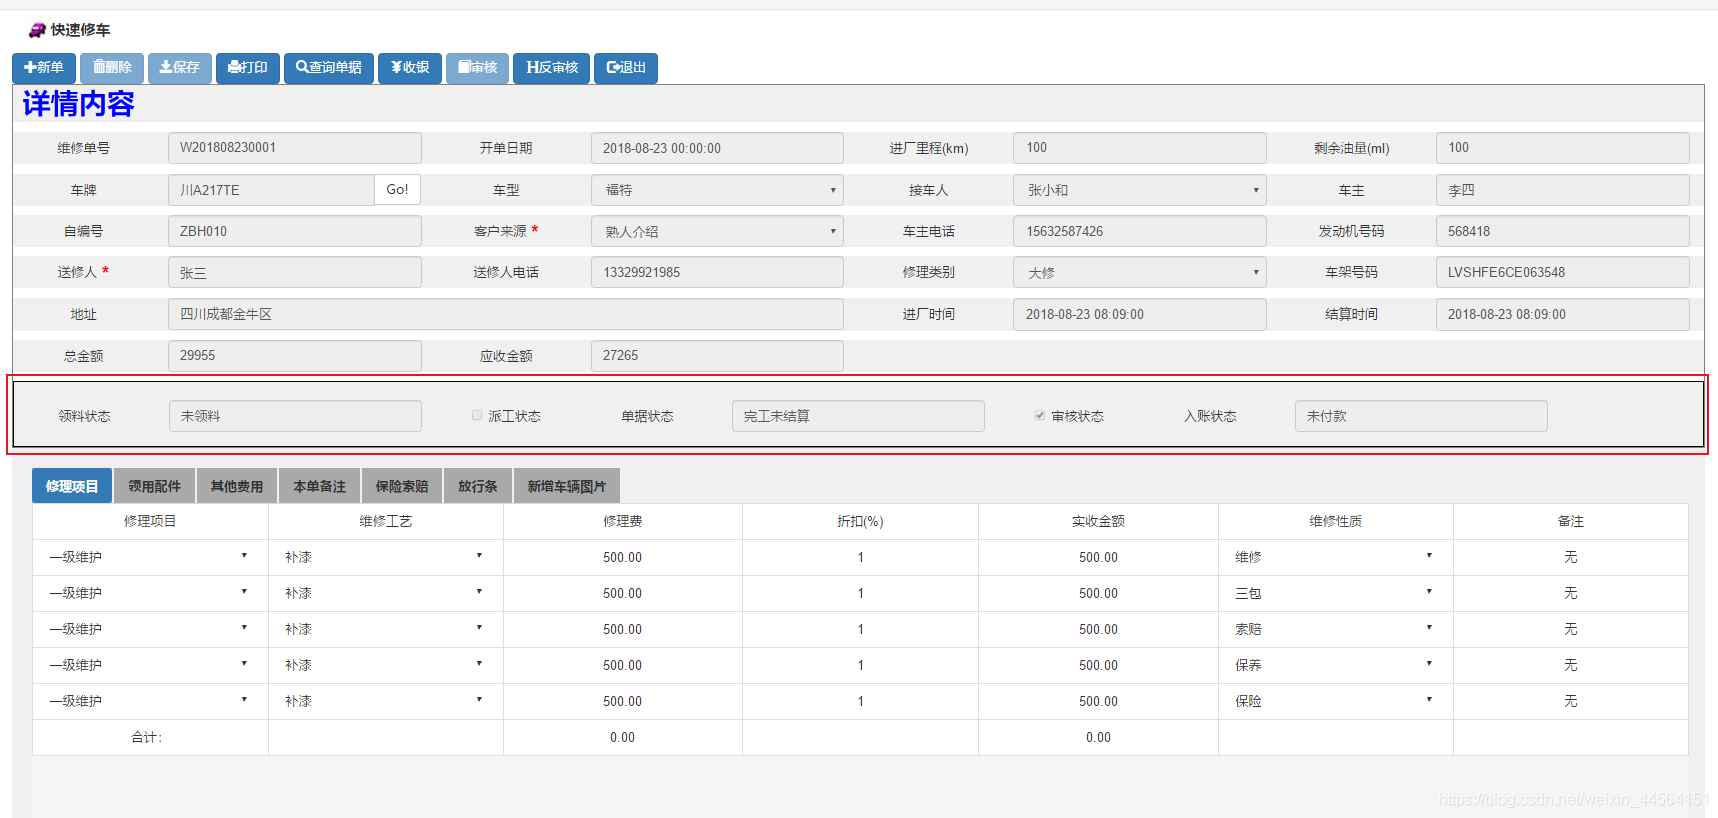Open 维修性质 dropdown showing 索赔
This screenshot has width=1718, height=818.
click(1335, 629)
